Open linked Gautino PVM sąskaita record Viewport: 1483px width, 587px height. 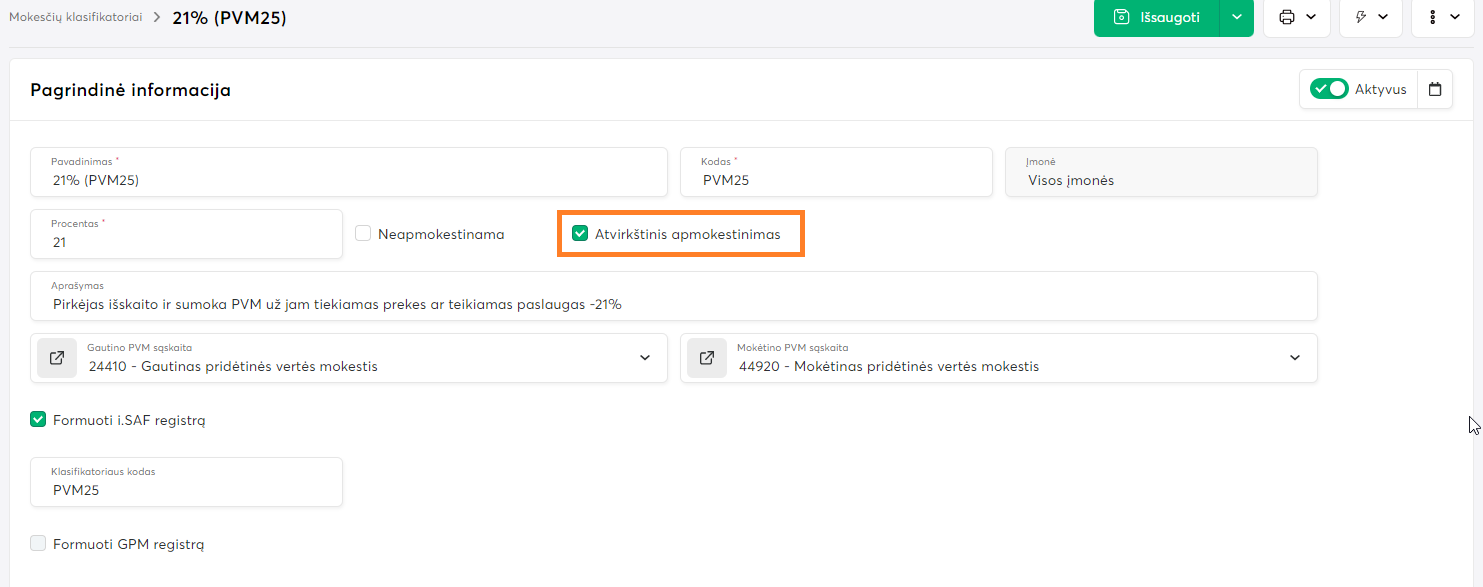tap(57, 358)
